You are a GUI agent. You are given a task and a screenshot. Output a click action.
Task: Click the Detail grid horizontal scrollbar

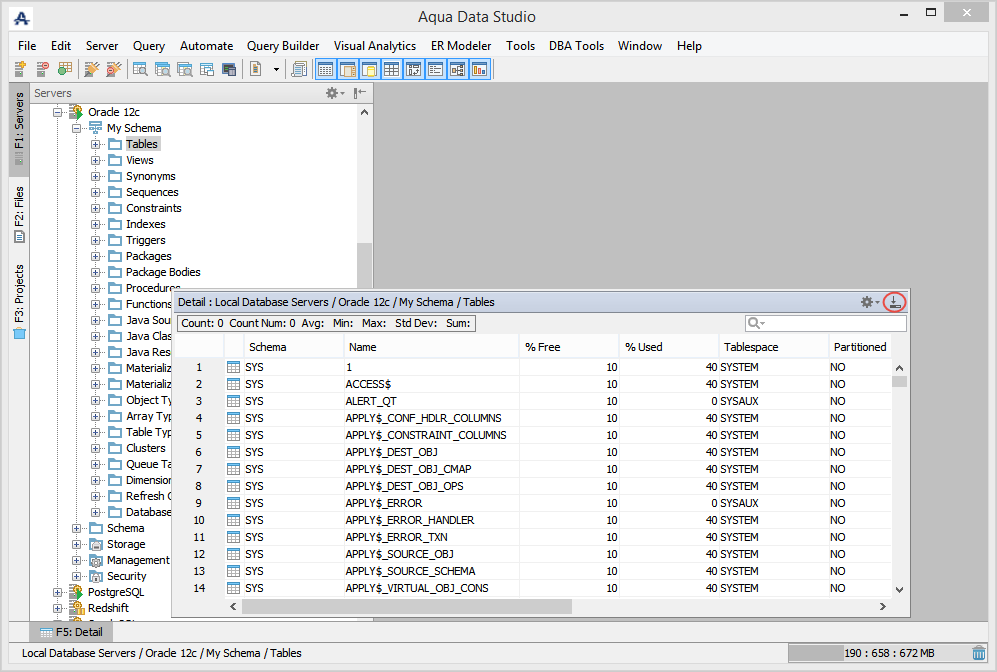[x=406, y=606]
